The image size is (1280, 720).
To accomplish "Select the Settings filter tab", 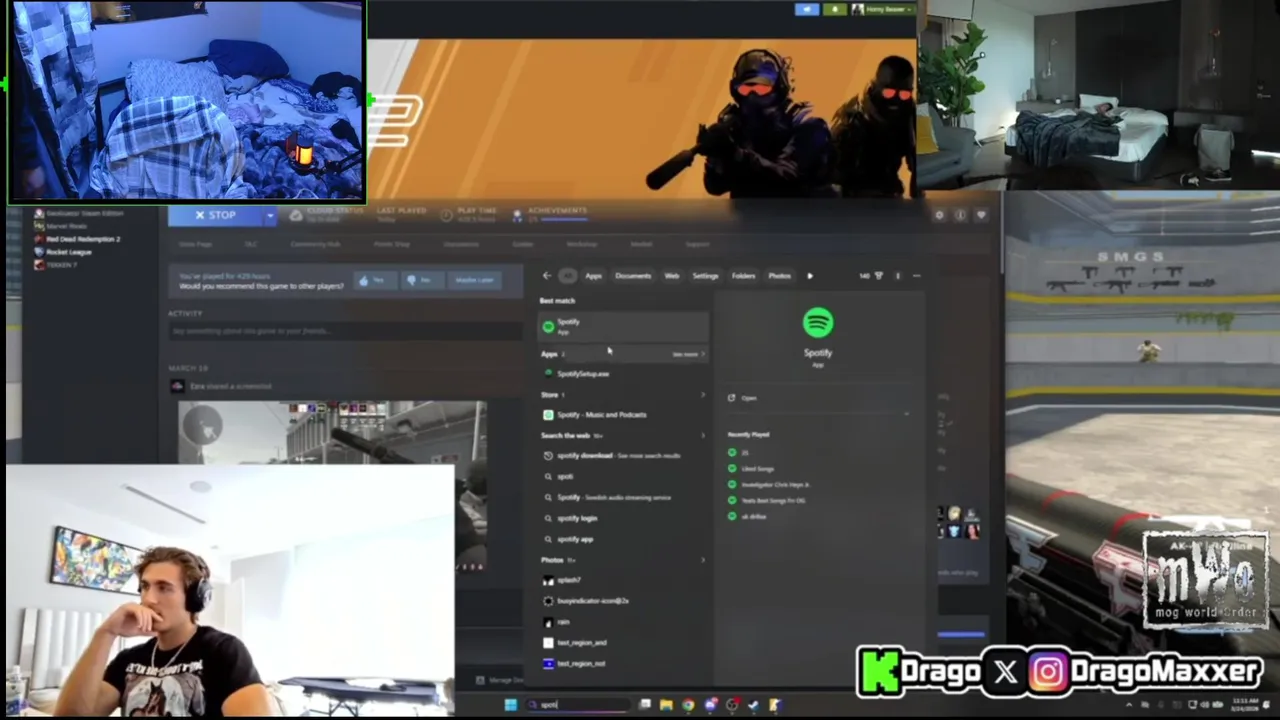I will pyautogui.click(x=705, y=276).
